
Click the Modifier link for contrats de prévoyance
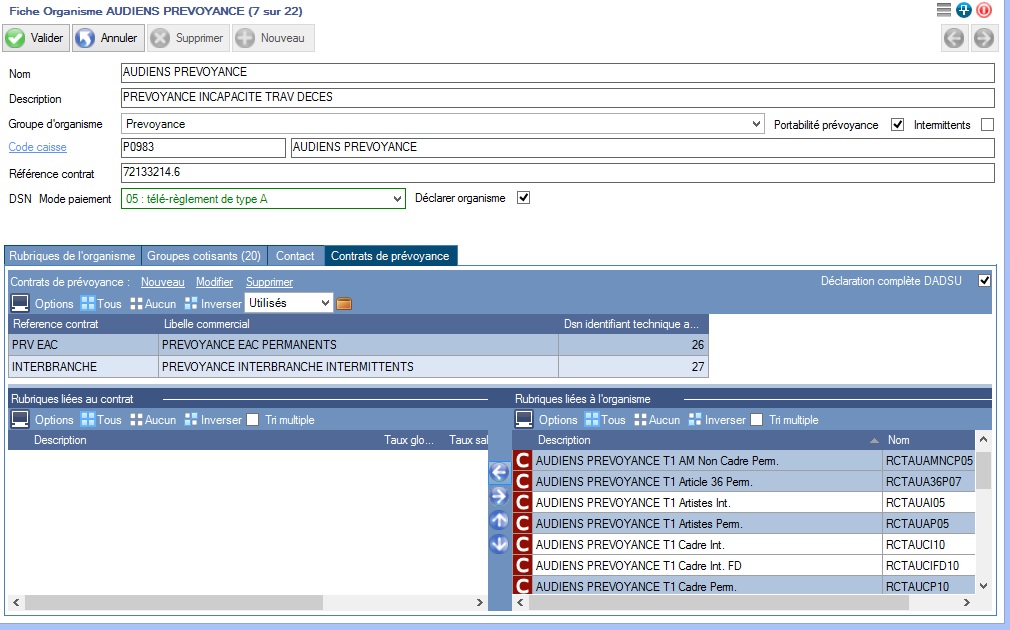point(214,282)
